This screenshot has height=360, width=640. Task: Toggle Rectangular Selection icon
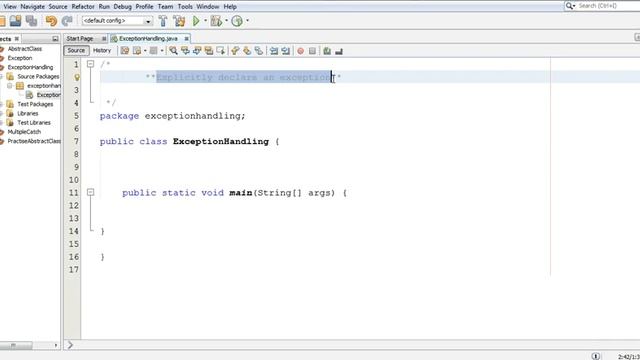pos(221,51)
